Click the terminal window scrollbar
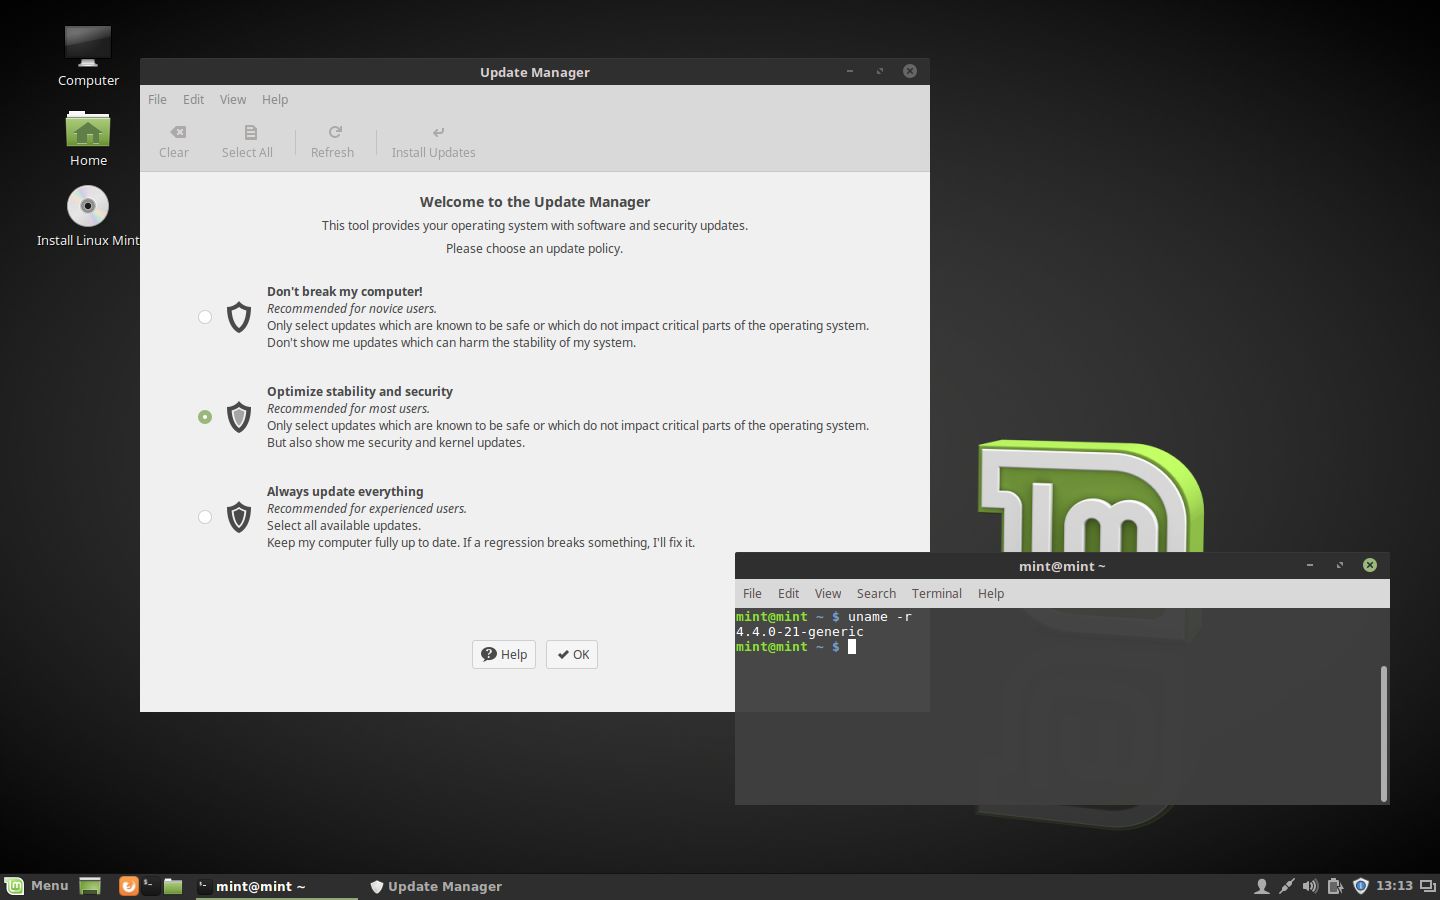This screenshot has width=1440, height=900. click(1384, 733)
